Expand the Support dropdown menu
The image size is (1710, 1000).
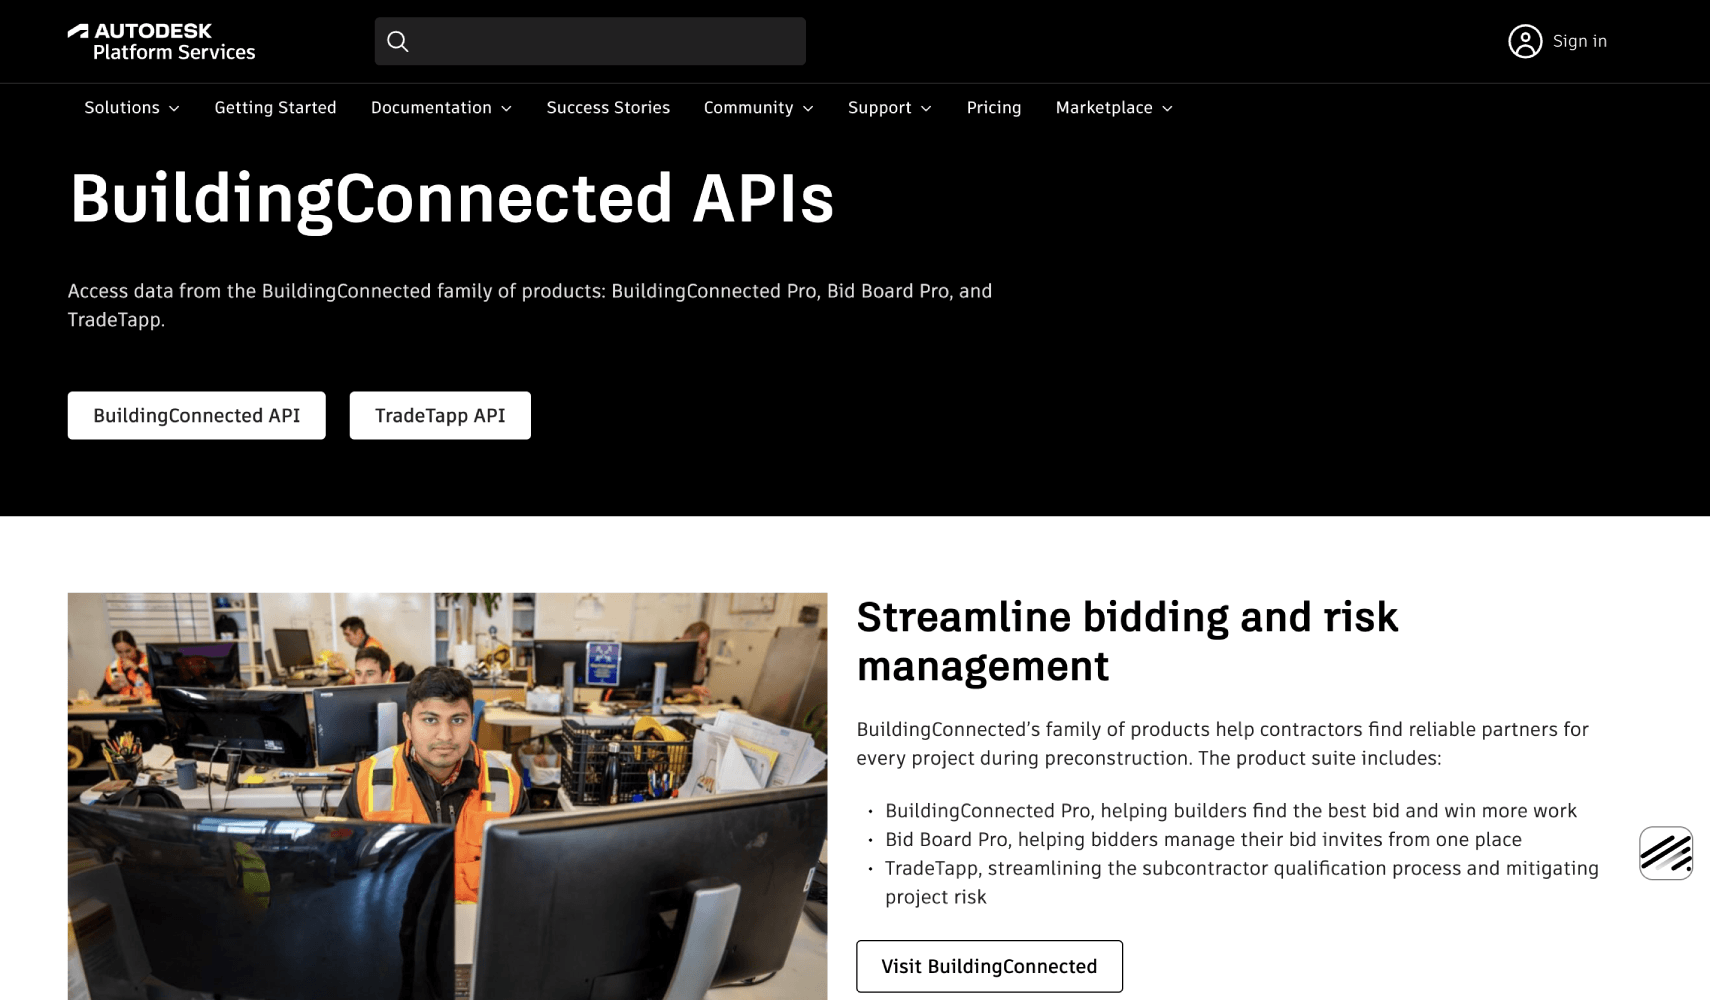pyautogui.click(x=889, y=107)
